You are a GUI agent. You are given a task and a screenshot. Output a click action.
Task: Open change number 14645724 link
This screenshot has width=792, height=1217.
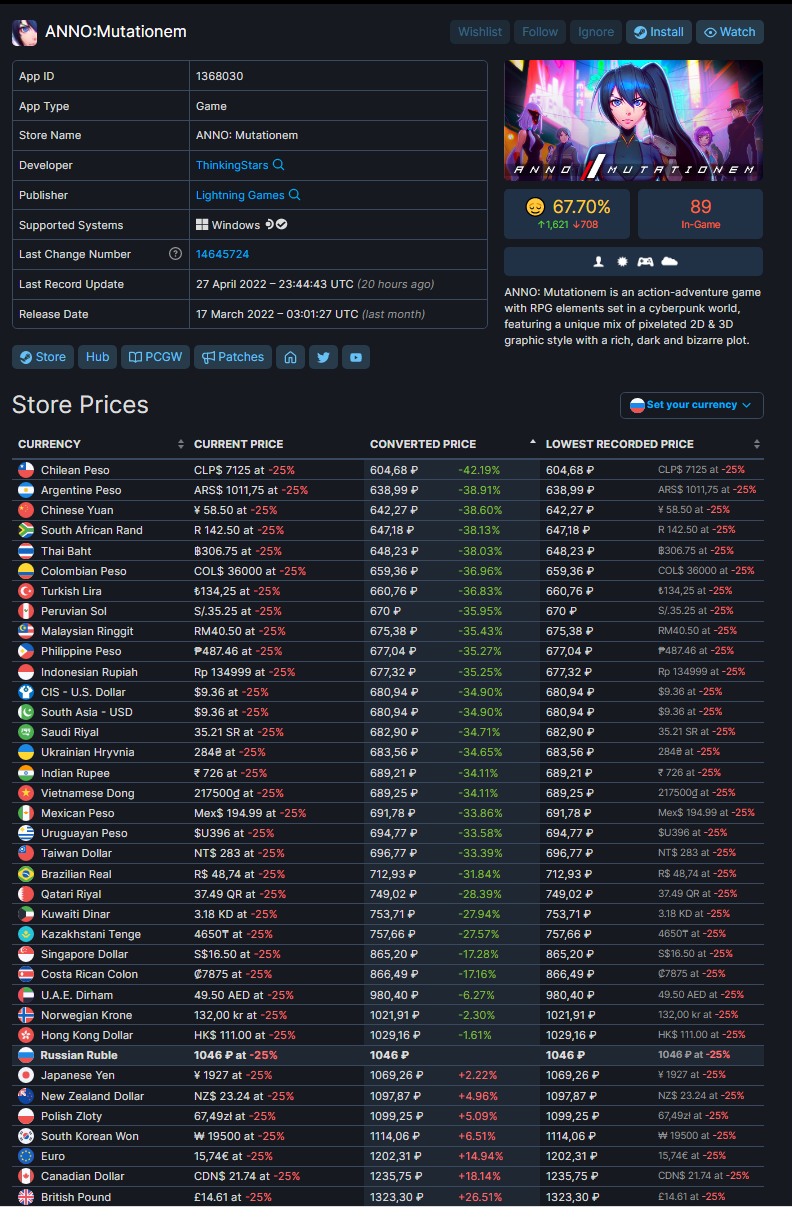point(222,254)
